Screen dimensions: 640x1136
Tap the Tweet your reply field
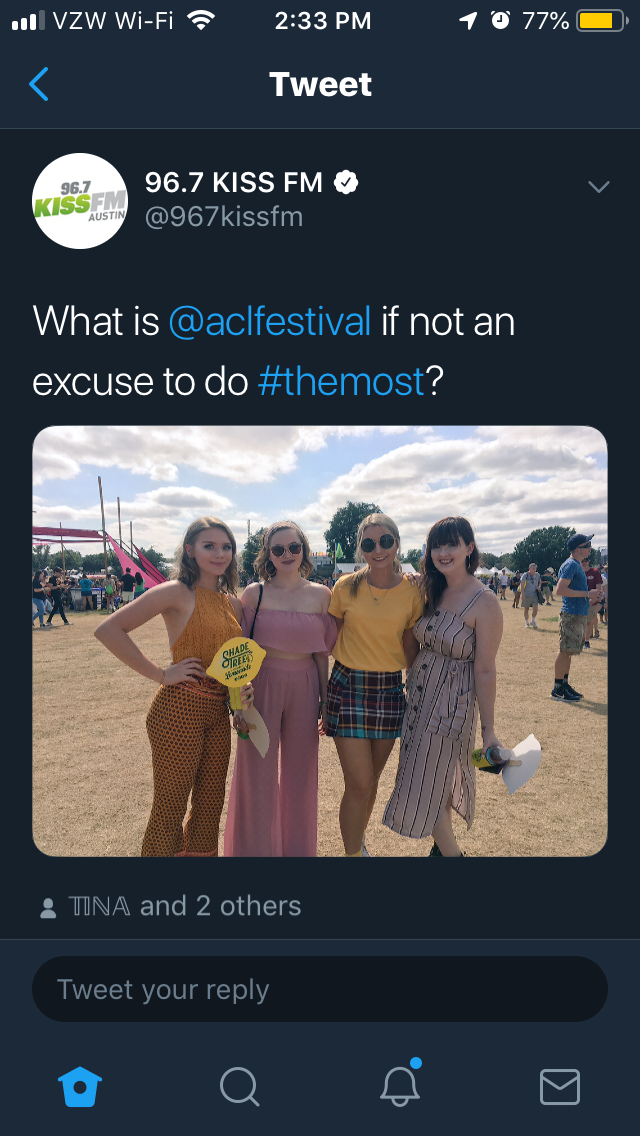click(x=320, y=989)
